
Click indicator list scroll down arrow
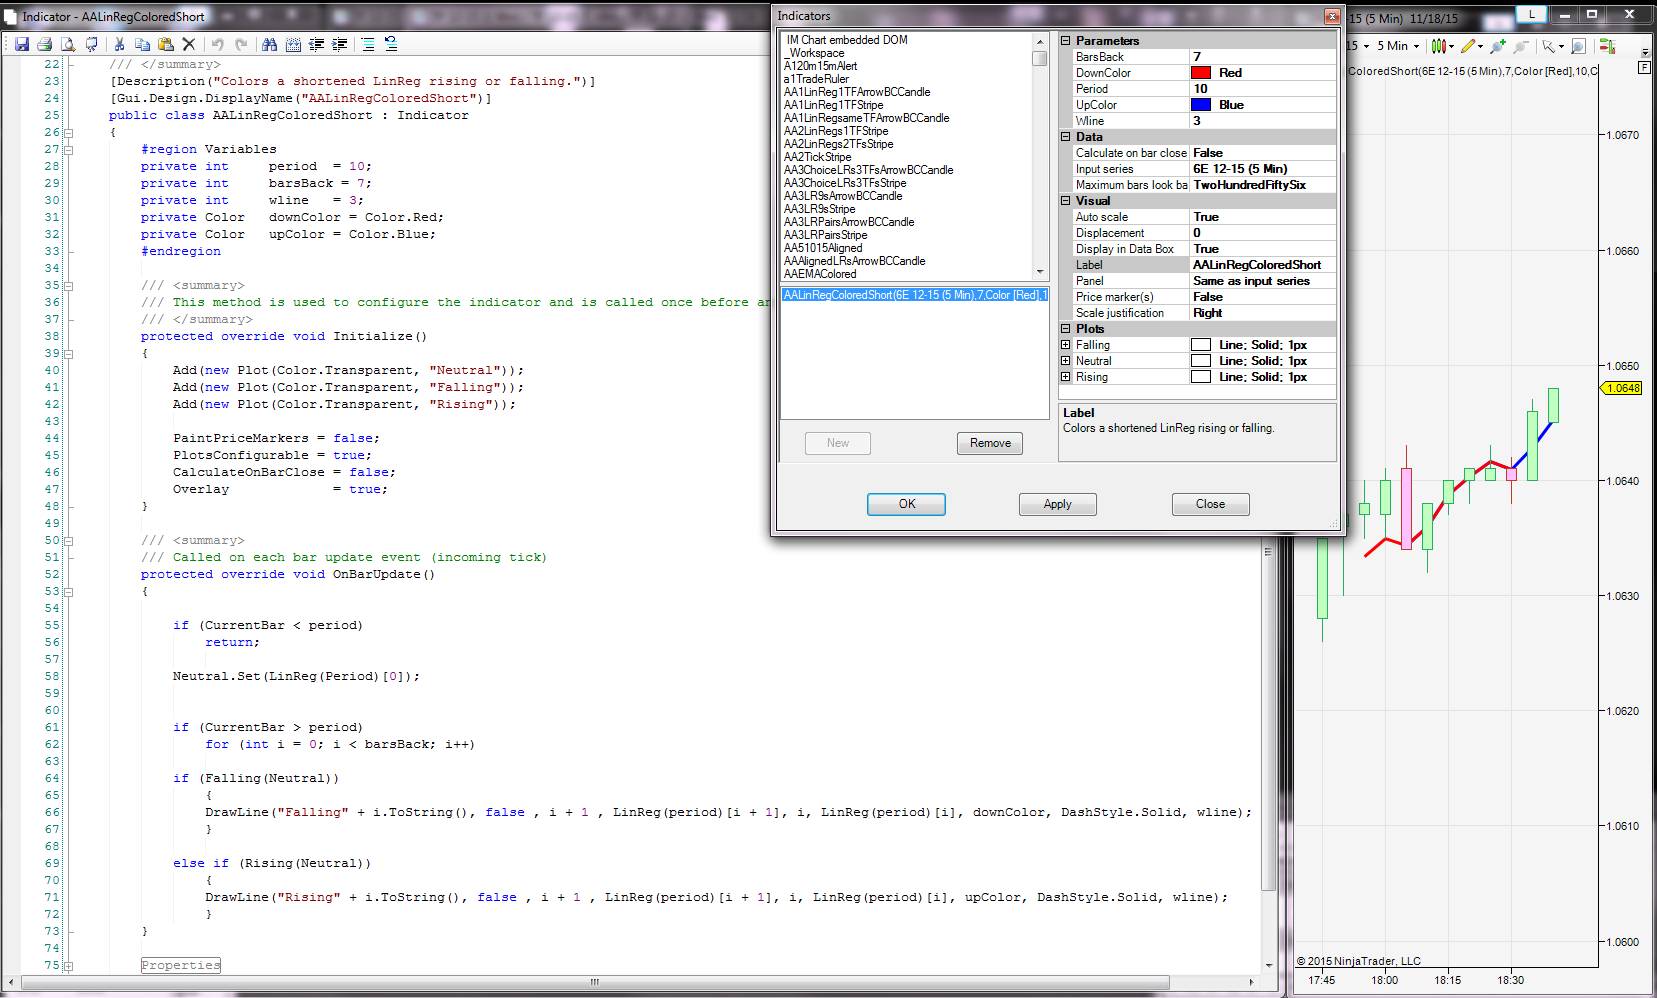click(x=1040, y=272)
